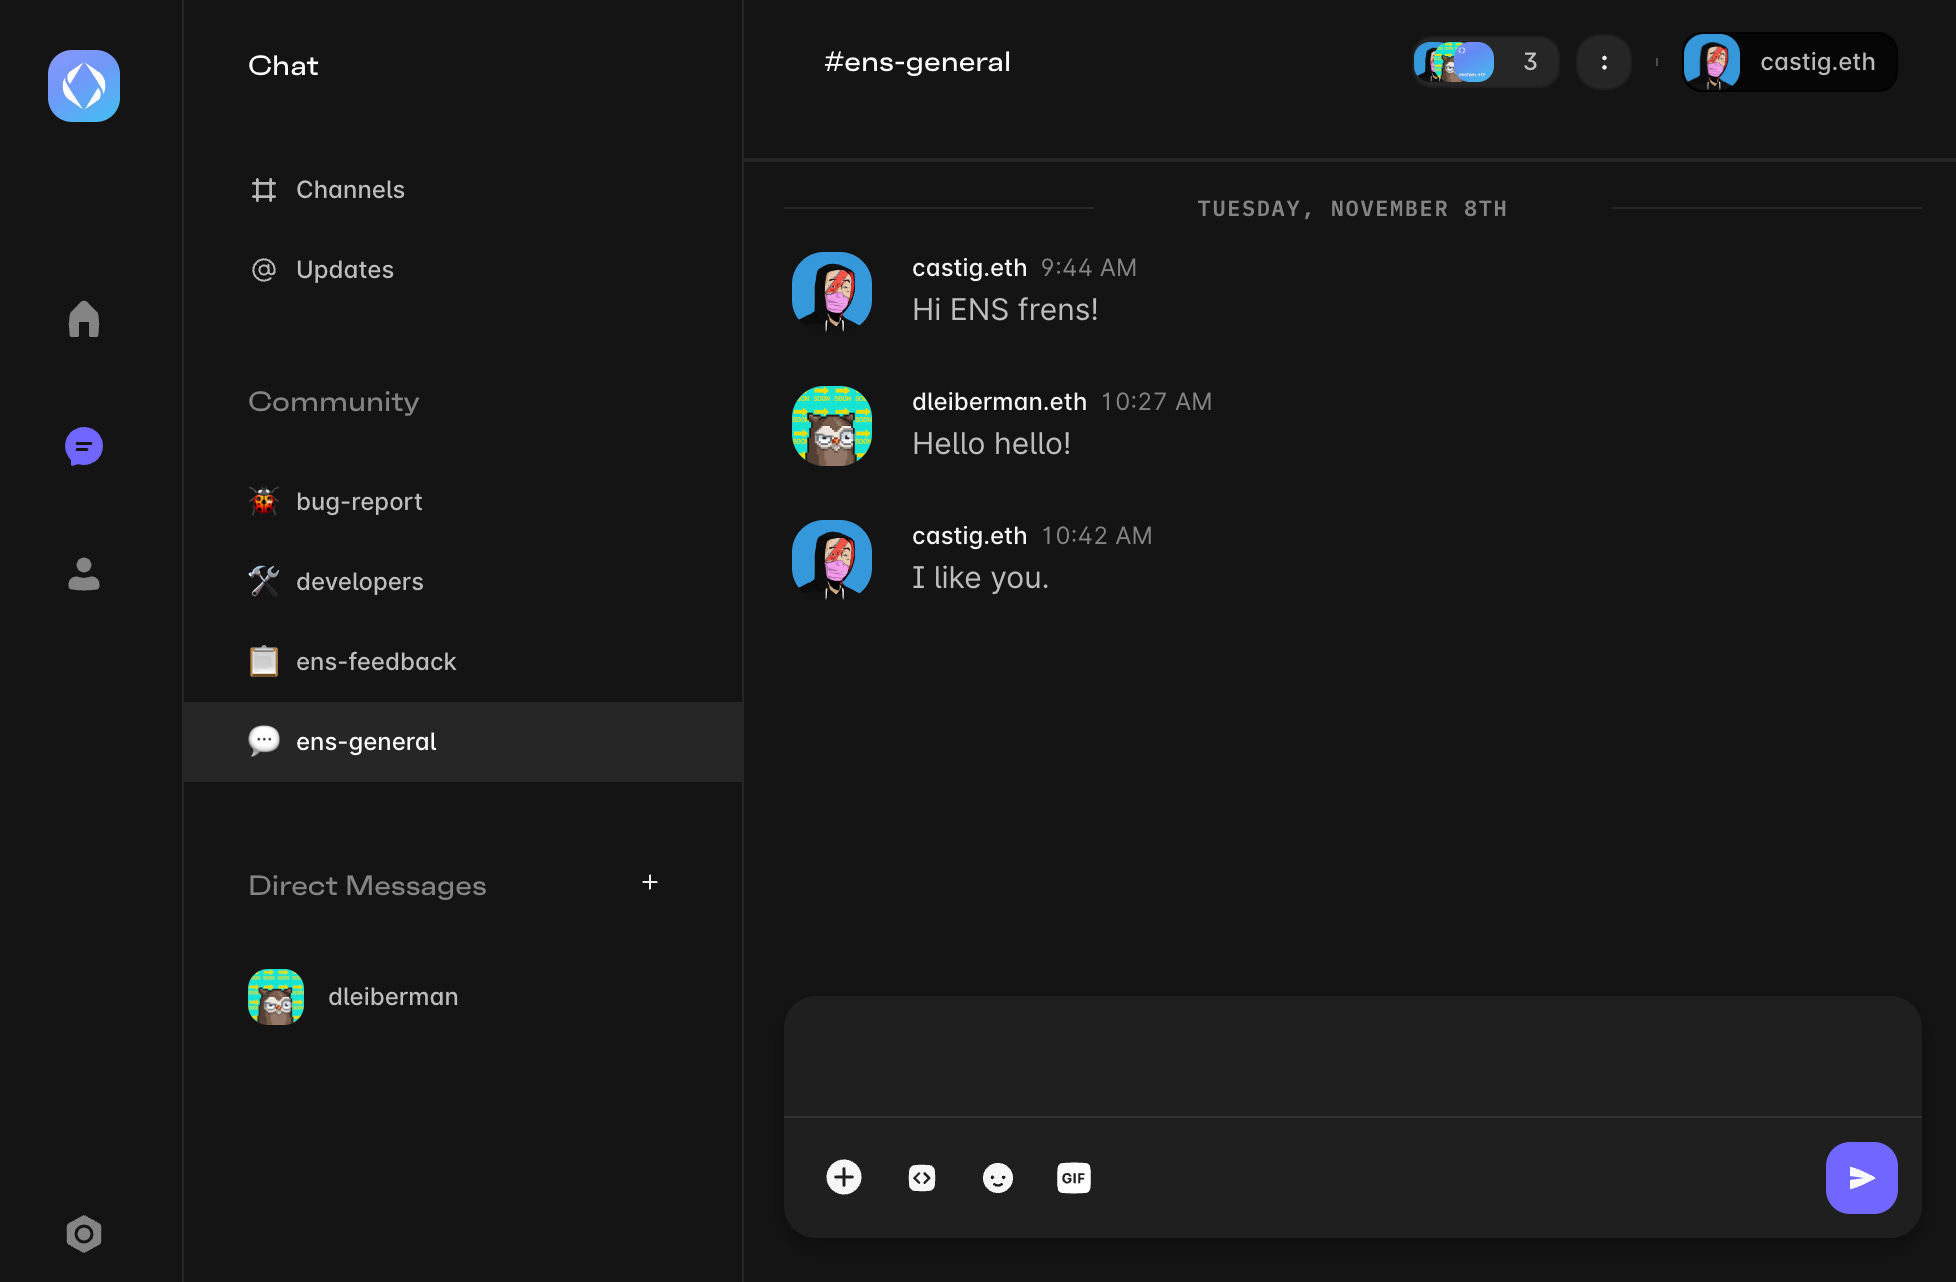
Task: Insert code snippet with brackets icon
Action: point(921,1178)
